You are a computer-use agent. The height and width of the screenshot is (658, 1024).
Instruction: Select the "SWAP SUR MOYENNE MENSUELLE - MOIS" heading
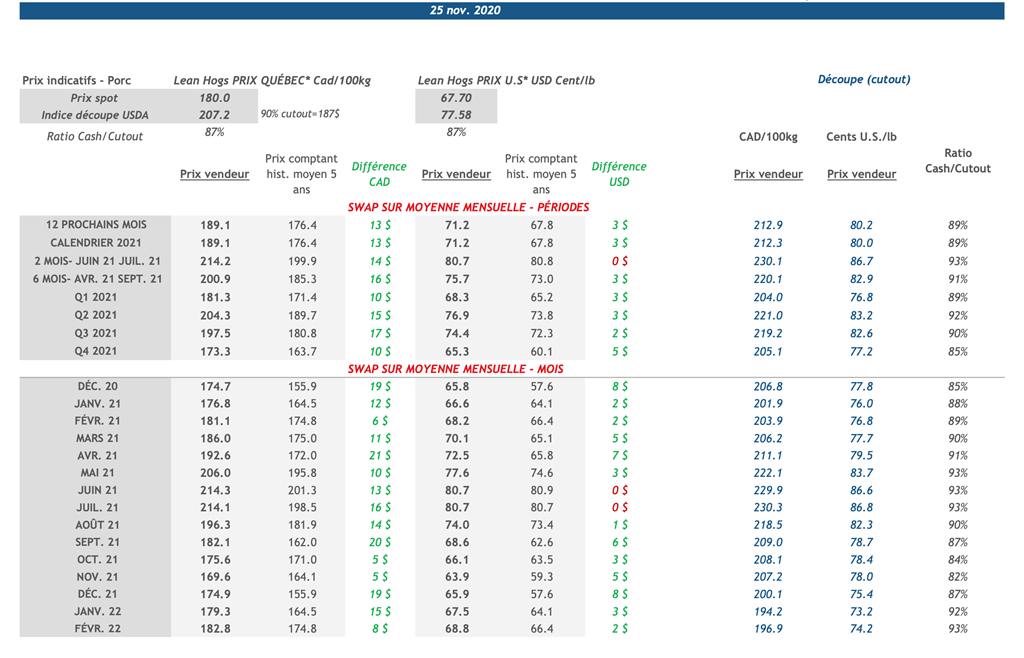click(x=455, y=369)
